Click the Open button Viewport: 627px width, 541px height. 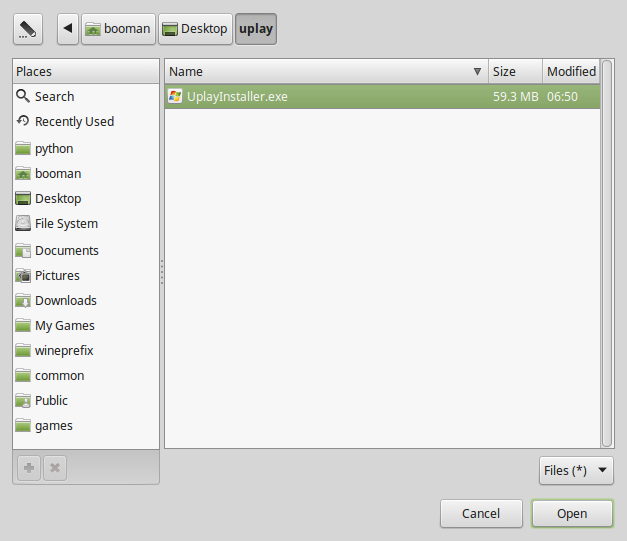pos(572,513)
